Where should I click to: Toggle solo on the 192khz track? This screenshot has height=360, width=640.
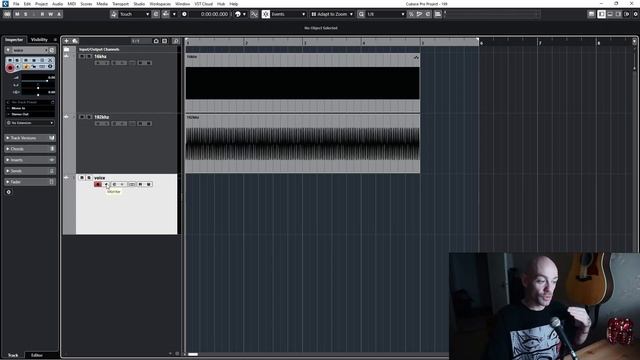click(x=89, y=117)
